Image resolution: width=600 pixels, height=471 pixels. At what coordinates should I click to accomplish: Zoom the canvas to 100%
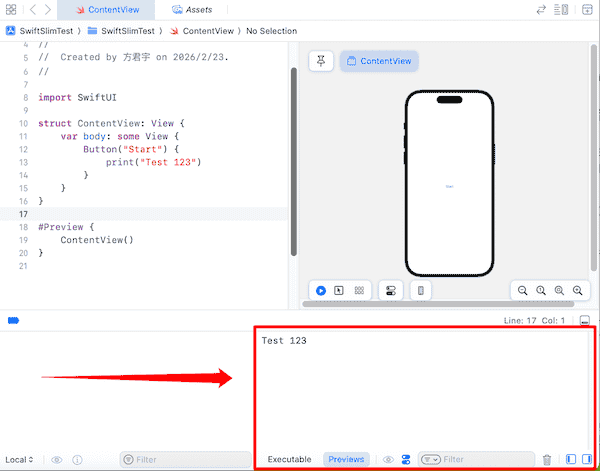541,290
